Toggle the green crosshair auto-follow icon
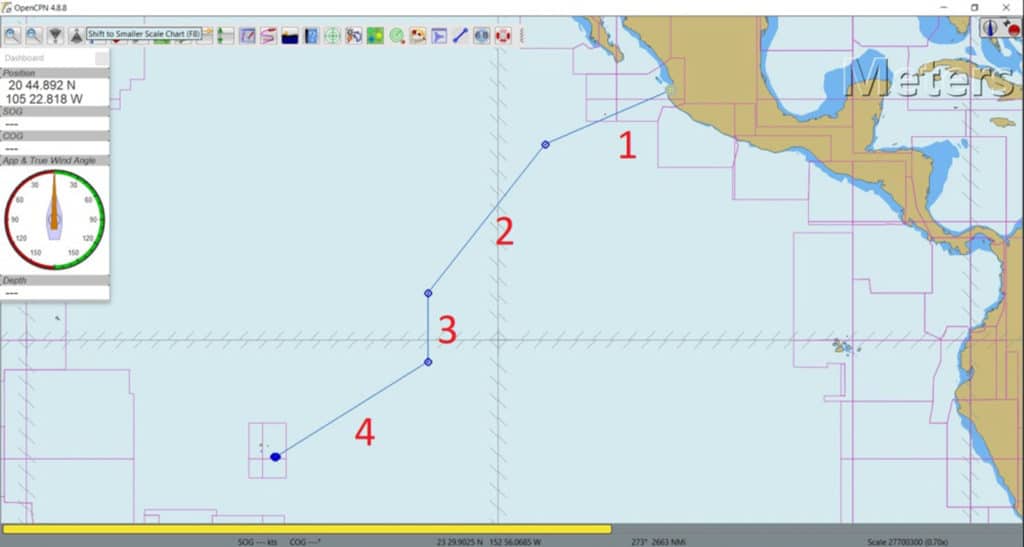 coord(332,36)
